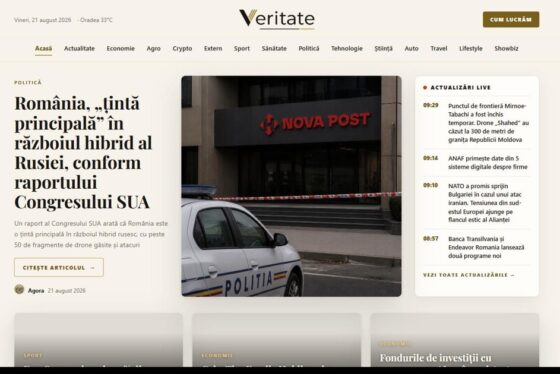
Task: Open the Auto category
Action: (x=411, y=49)
